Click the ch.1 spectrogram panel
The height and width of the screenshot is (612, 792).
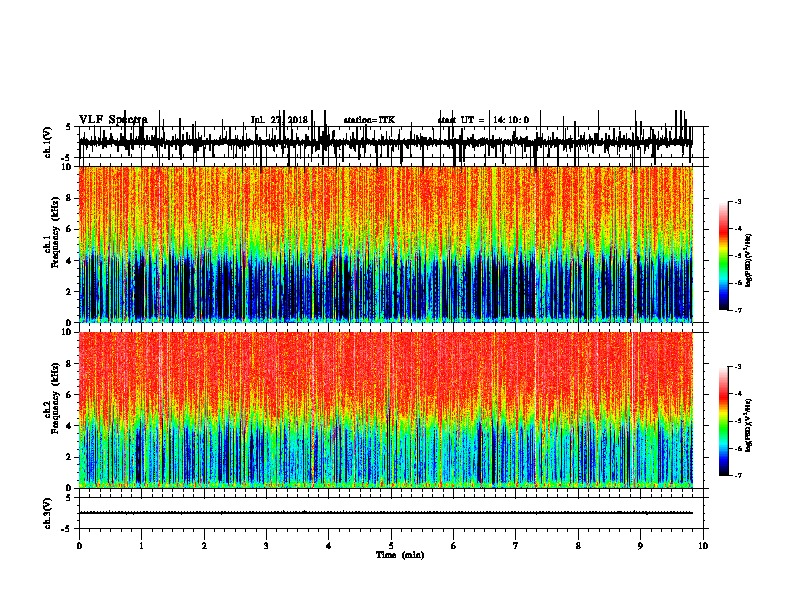(x=386, y=244)
